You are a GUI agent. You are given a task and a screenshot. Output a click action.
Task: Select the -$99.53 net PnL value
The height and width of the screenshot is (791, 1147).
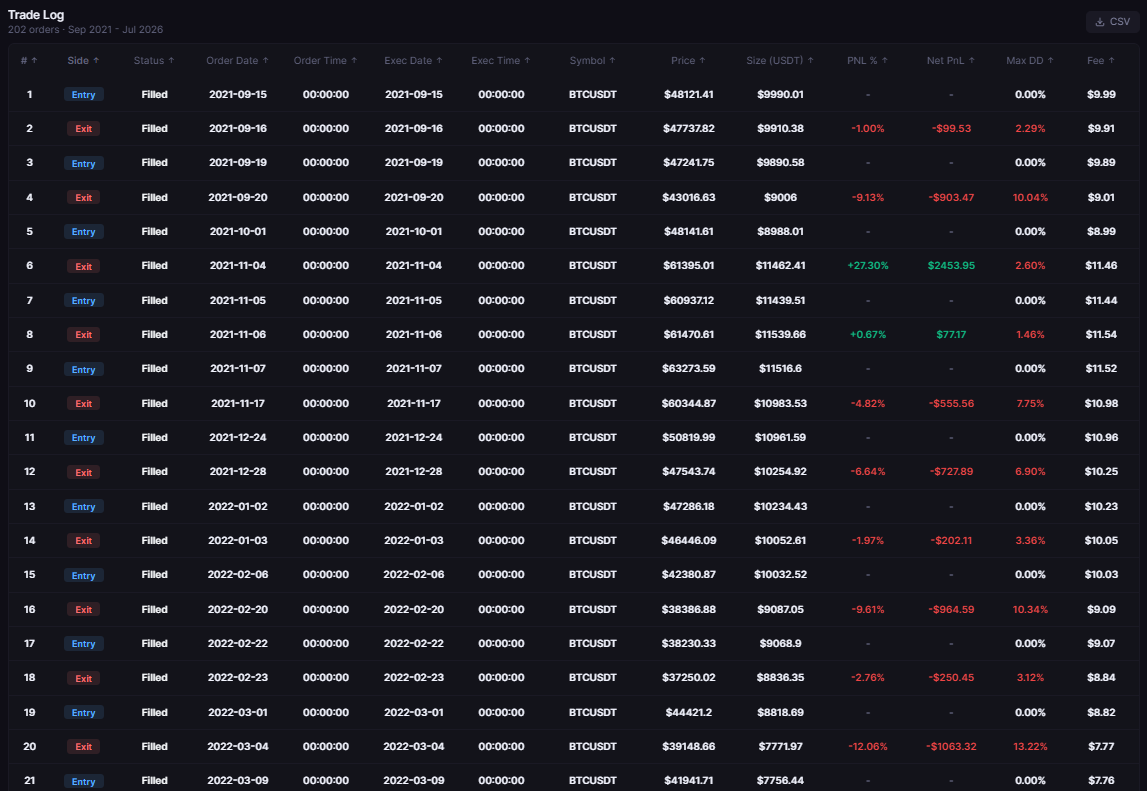[951, 129]
